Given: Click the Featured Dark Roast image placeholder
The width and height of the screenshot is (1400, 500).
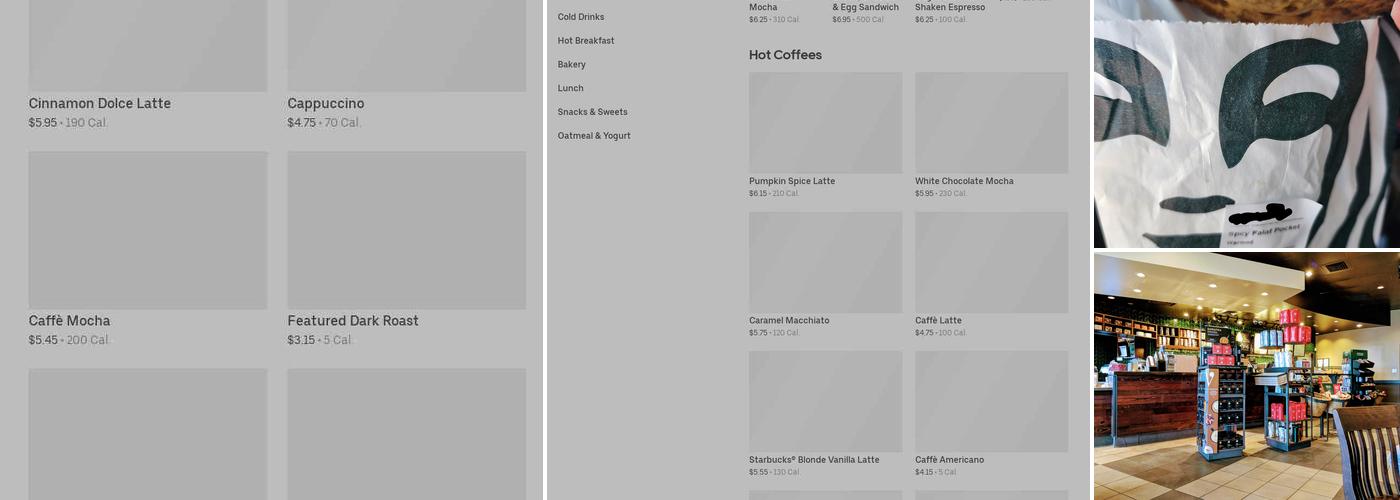Looking at the screenshot, I should click(407, 230).
